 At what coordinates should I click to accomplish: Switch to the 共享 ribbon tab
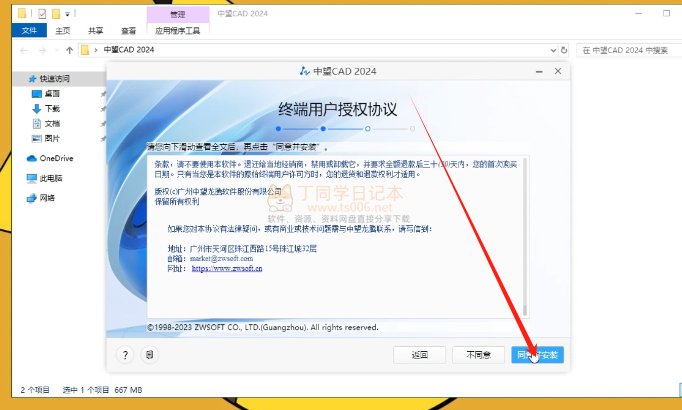tap(95, 30)
